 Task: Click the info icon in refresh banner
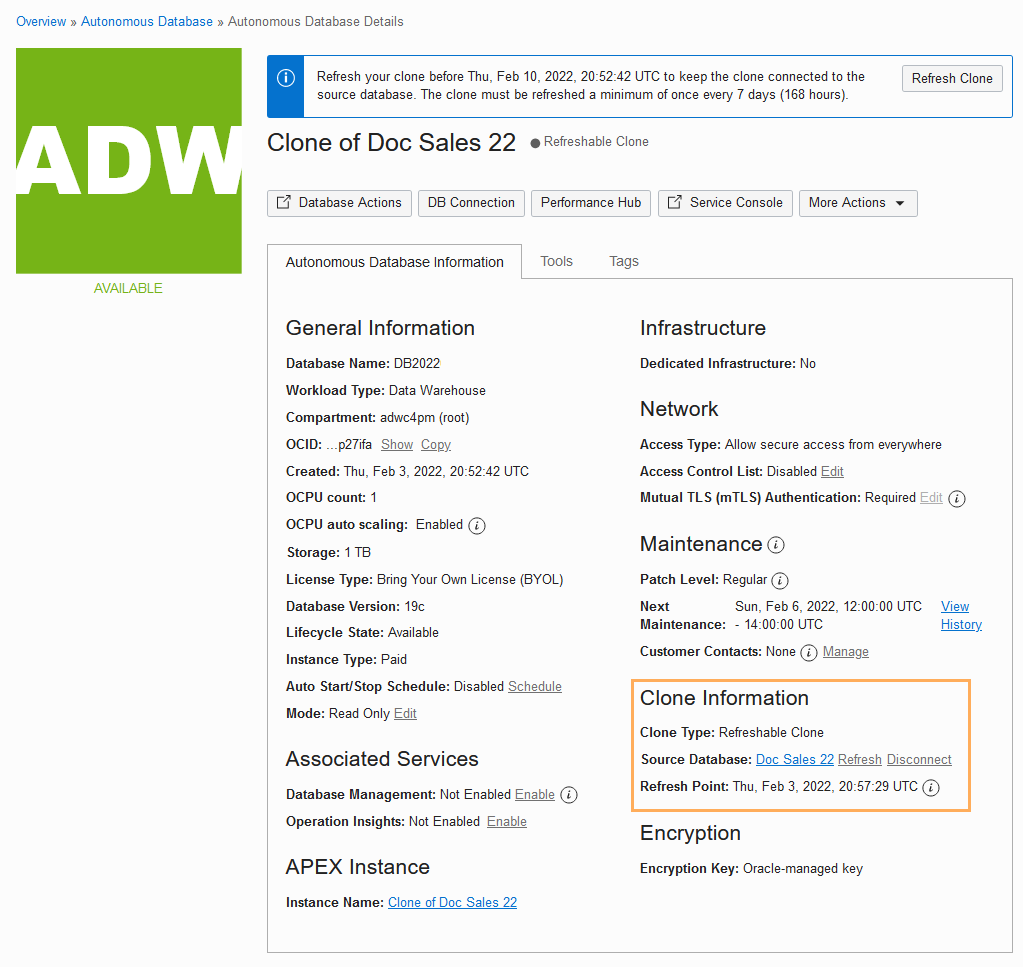coord(286,78)
